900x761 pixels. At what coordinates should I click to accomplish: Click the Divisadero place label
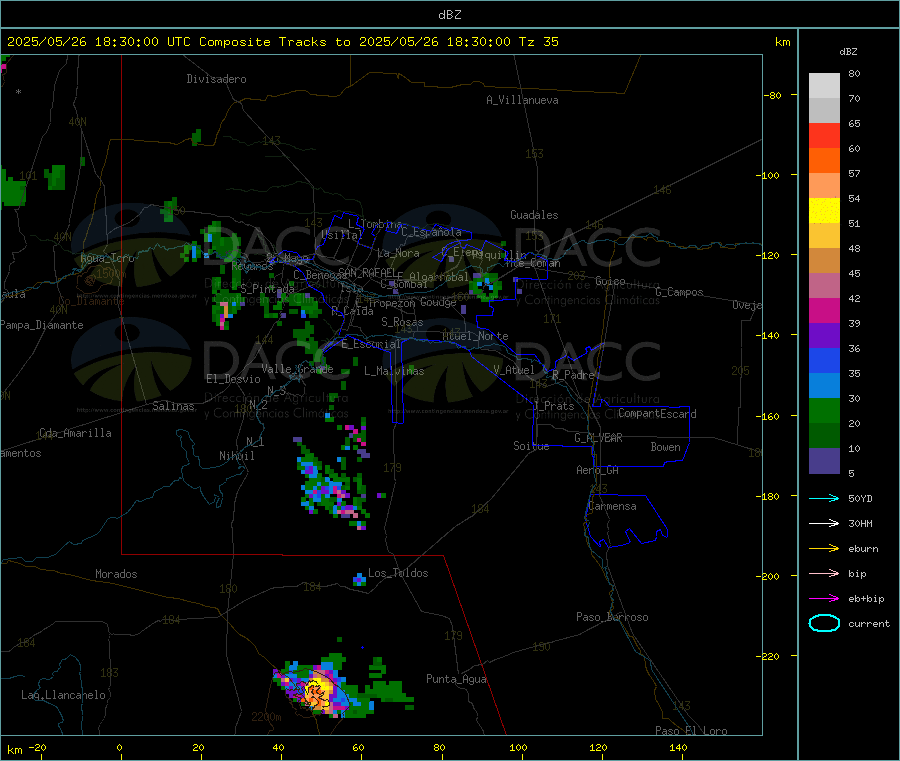click(x=216, y=79)
